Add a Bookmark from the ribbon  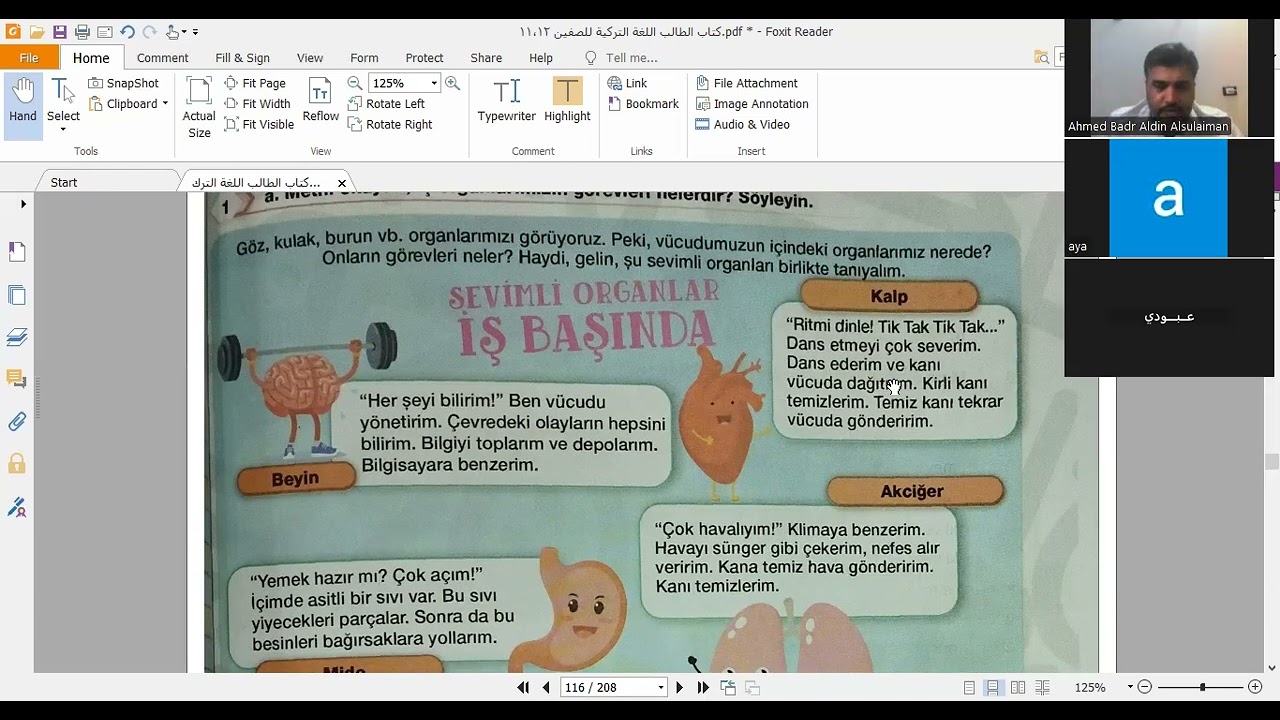643,104
